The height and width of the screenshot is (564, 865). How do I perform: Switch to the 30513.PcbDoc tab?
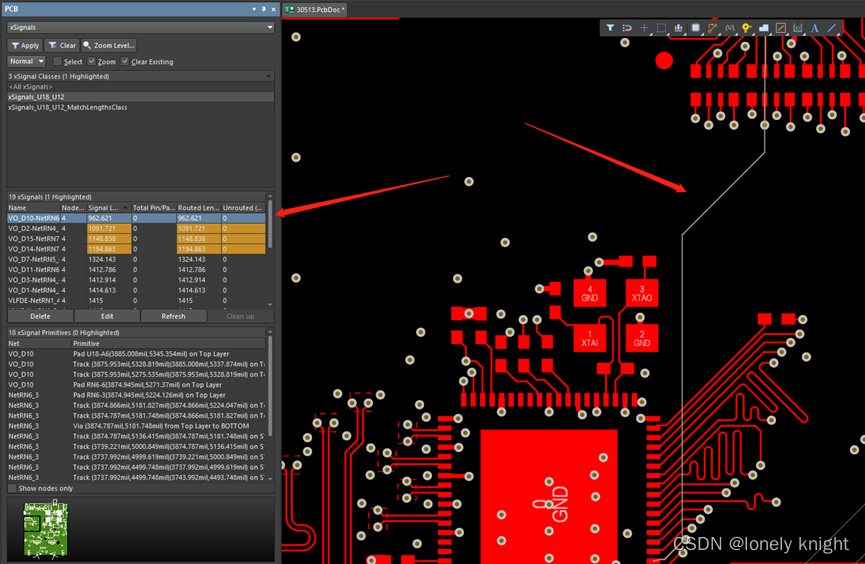(316, 9)
